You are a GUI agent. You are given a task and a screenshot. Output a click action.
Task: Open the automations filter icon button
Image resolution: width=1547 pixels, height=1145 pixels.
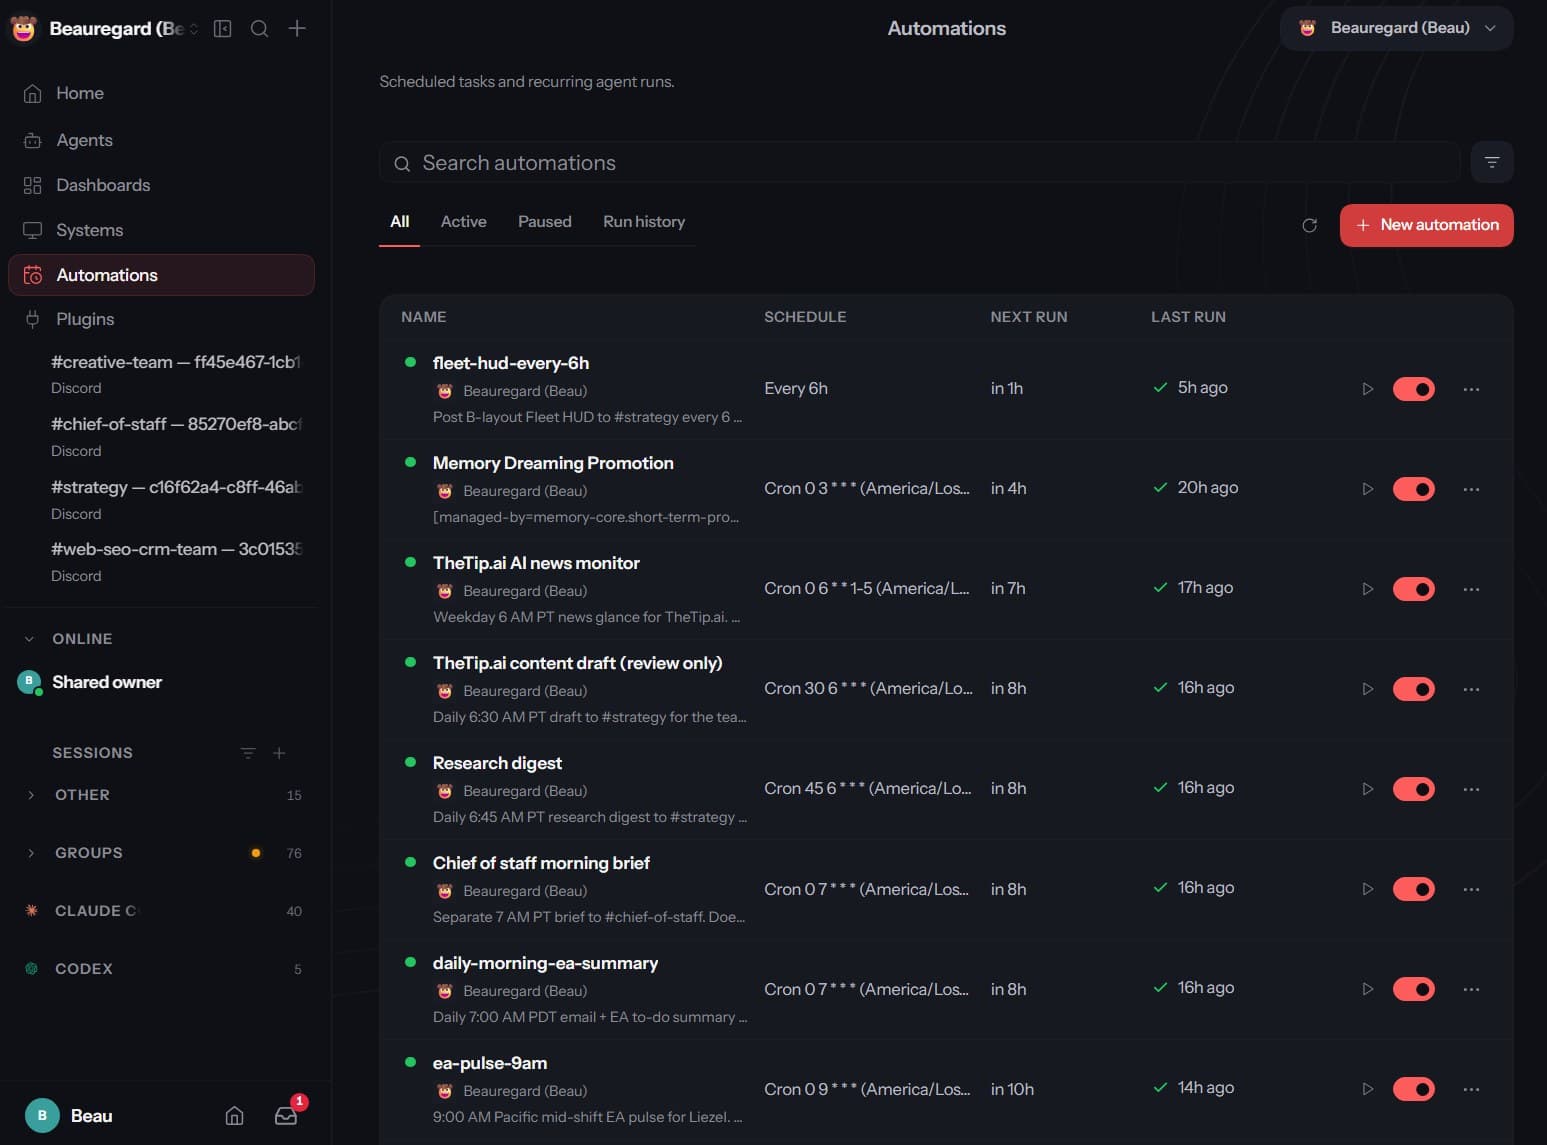tap(1491, 162)
